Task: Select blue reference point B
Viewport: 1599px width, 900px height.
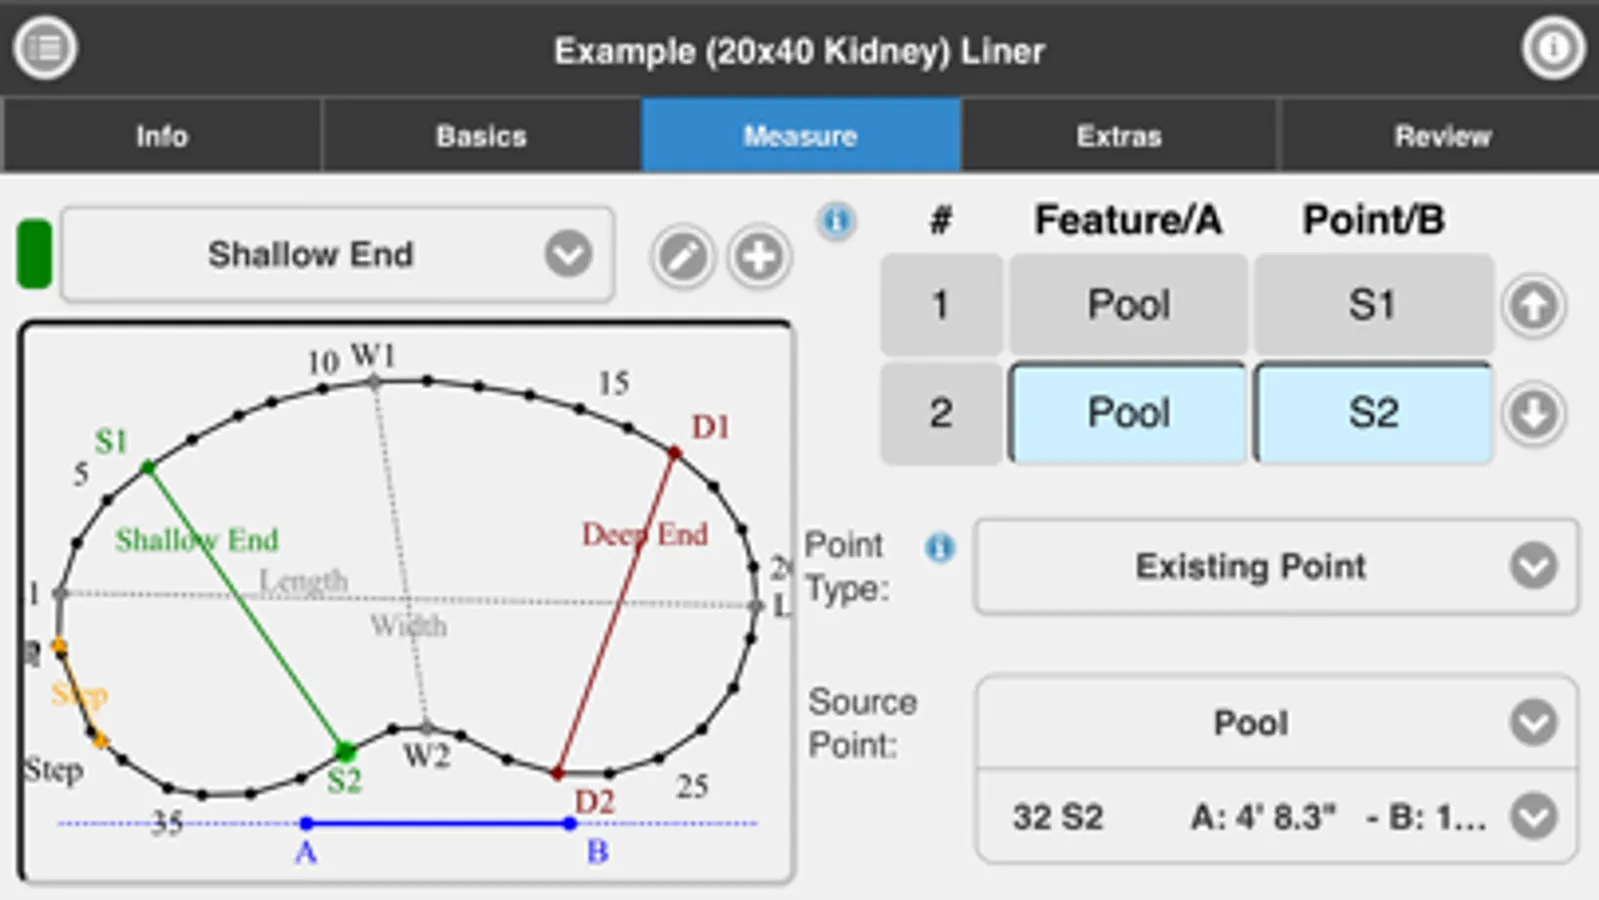Action: [570, 824]
